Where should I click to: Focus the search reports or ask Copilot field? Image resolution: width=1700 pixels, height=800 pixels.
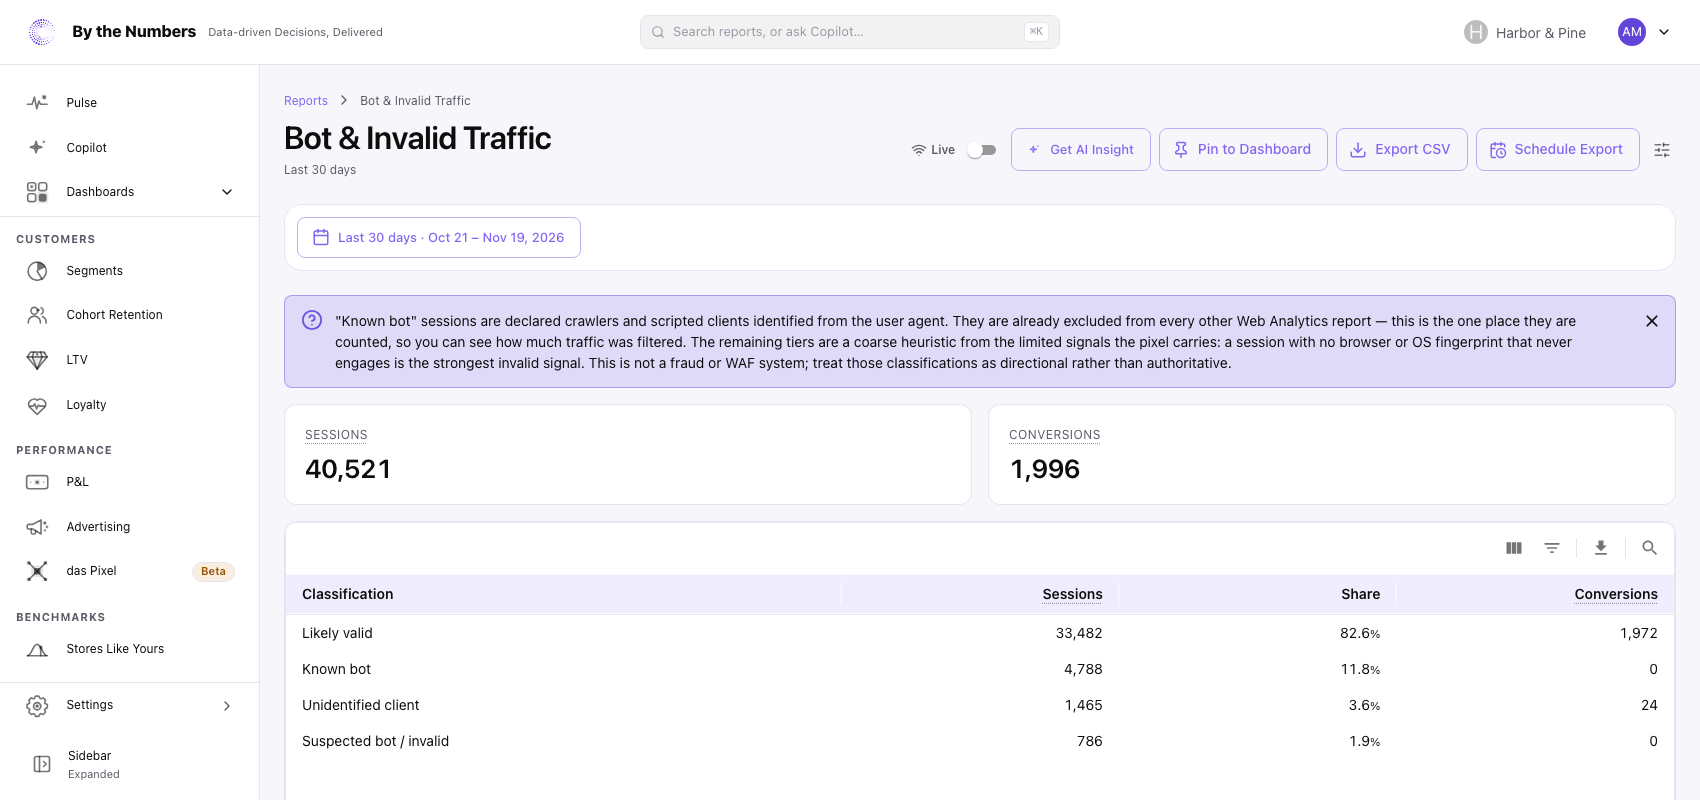[x=849, y=32]
